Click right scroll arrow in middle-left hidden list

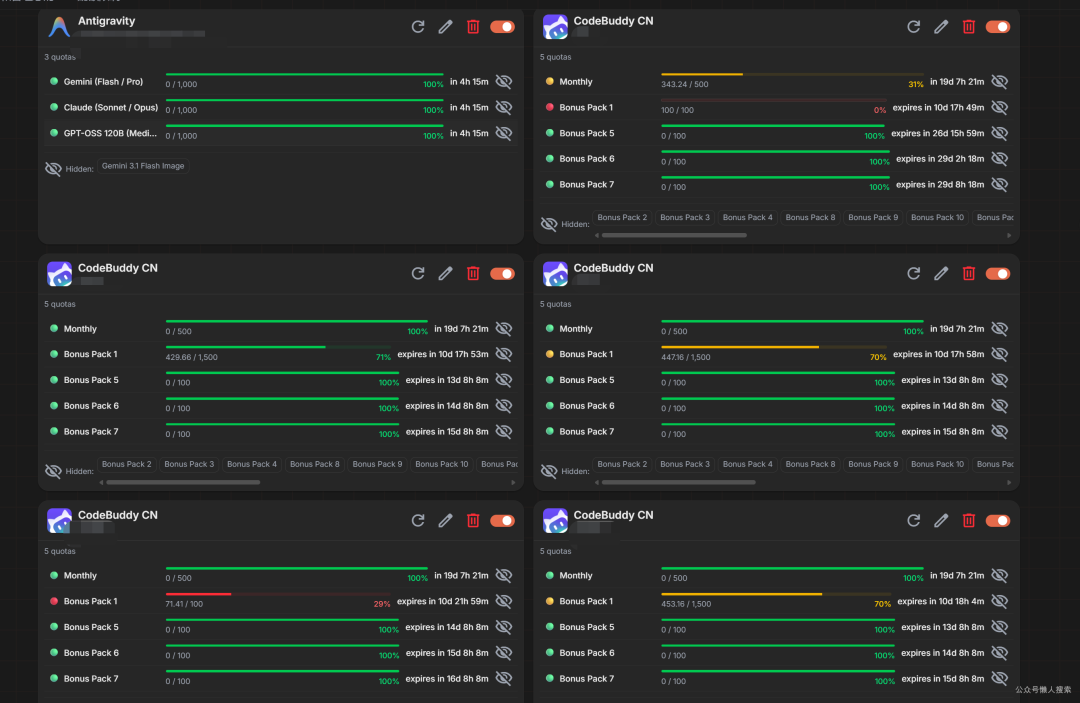coord(513,483)
